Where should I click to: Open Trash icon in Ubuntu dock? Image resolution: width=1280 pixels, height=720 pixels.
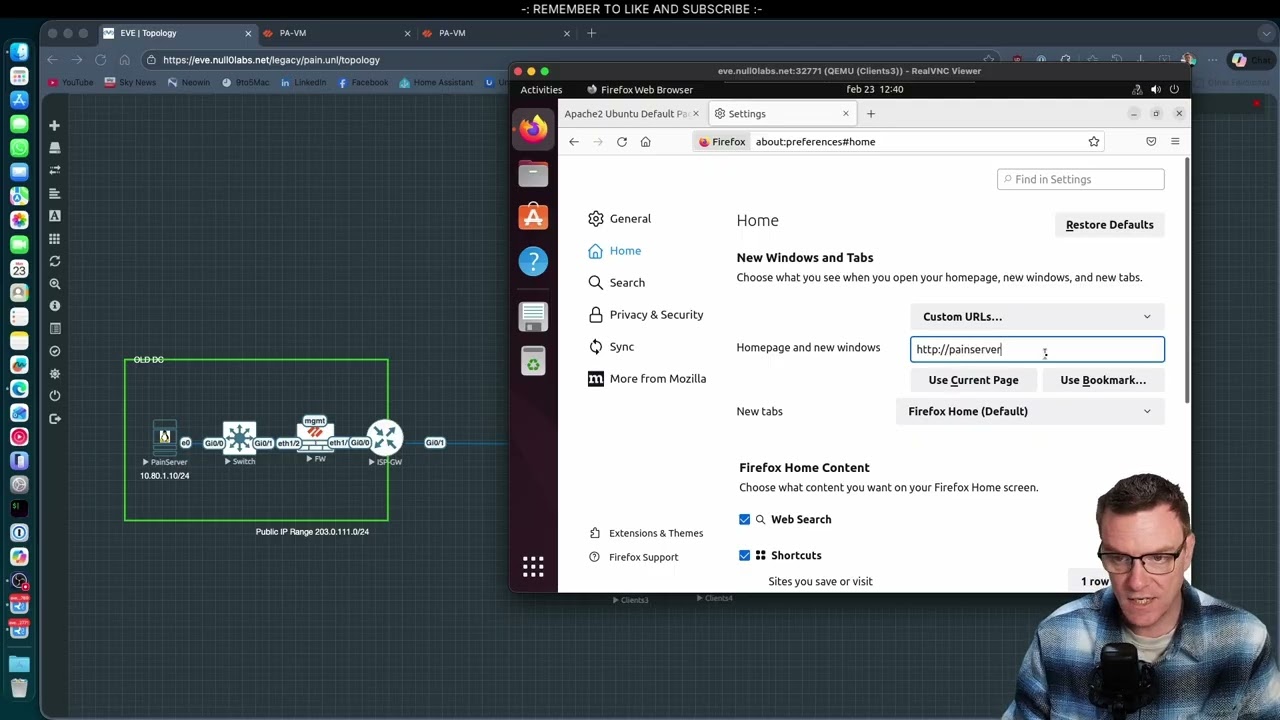(533, 361)
